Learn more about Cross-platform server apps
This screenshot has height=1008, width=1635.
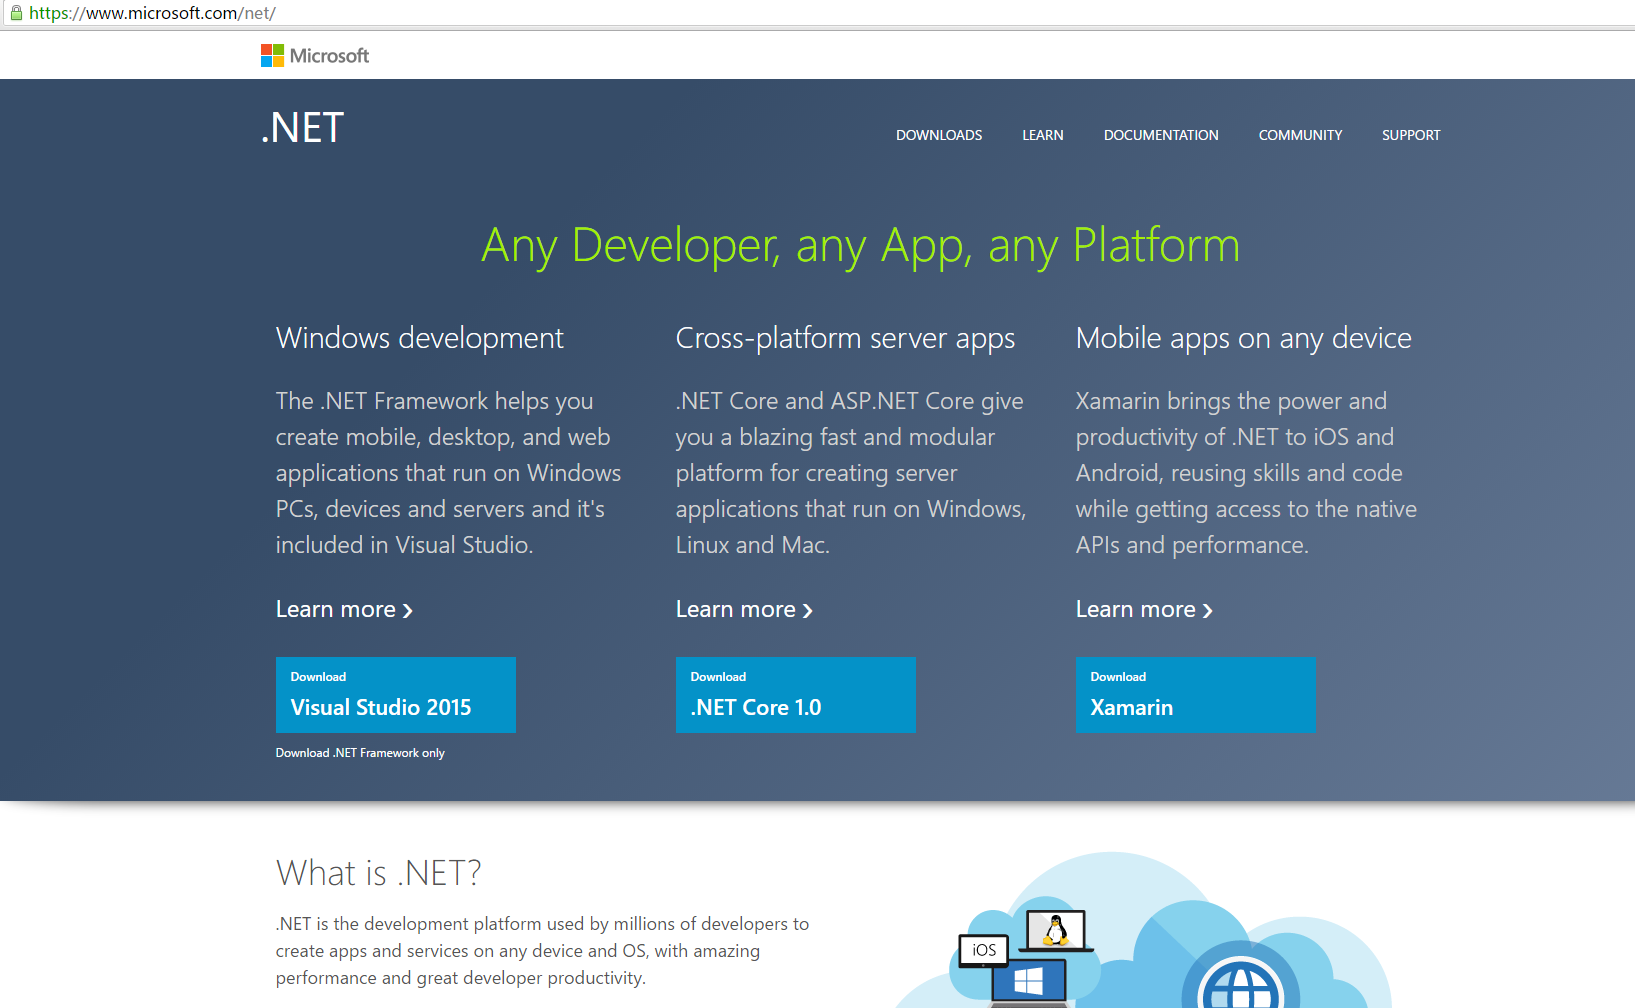click(744, 609)
